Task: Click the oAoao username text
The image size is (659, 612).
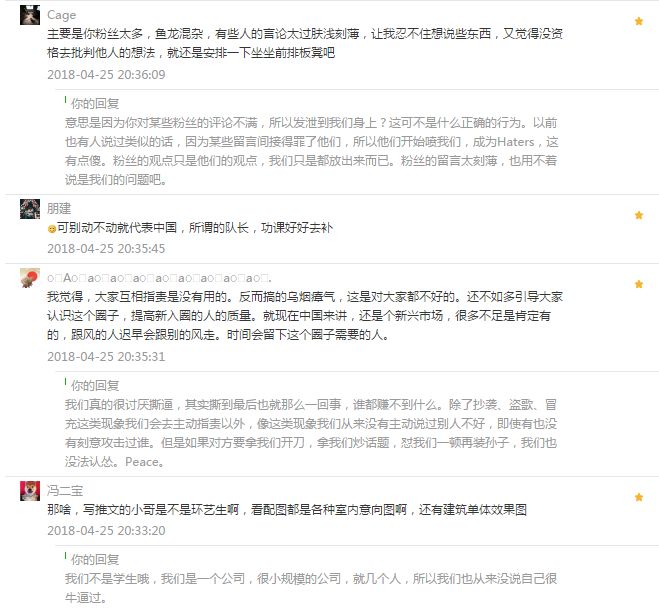Action: (x=159, y=278)
